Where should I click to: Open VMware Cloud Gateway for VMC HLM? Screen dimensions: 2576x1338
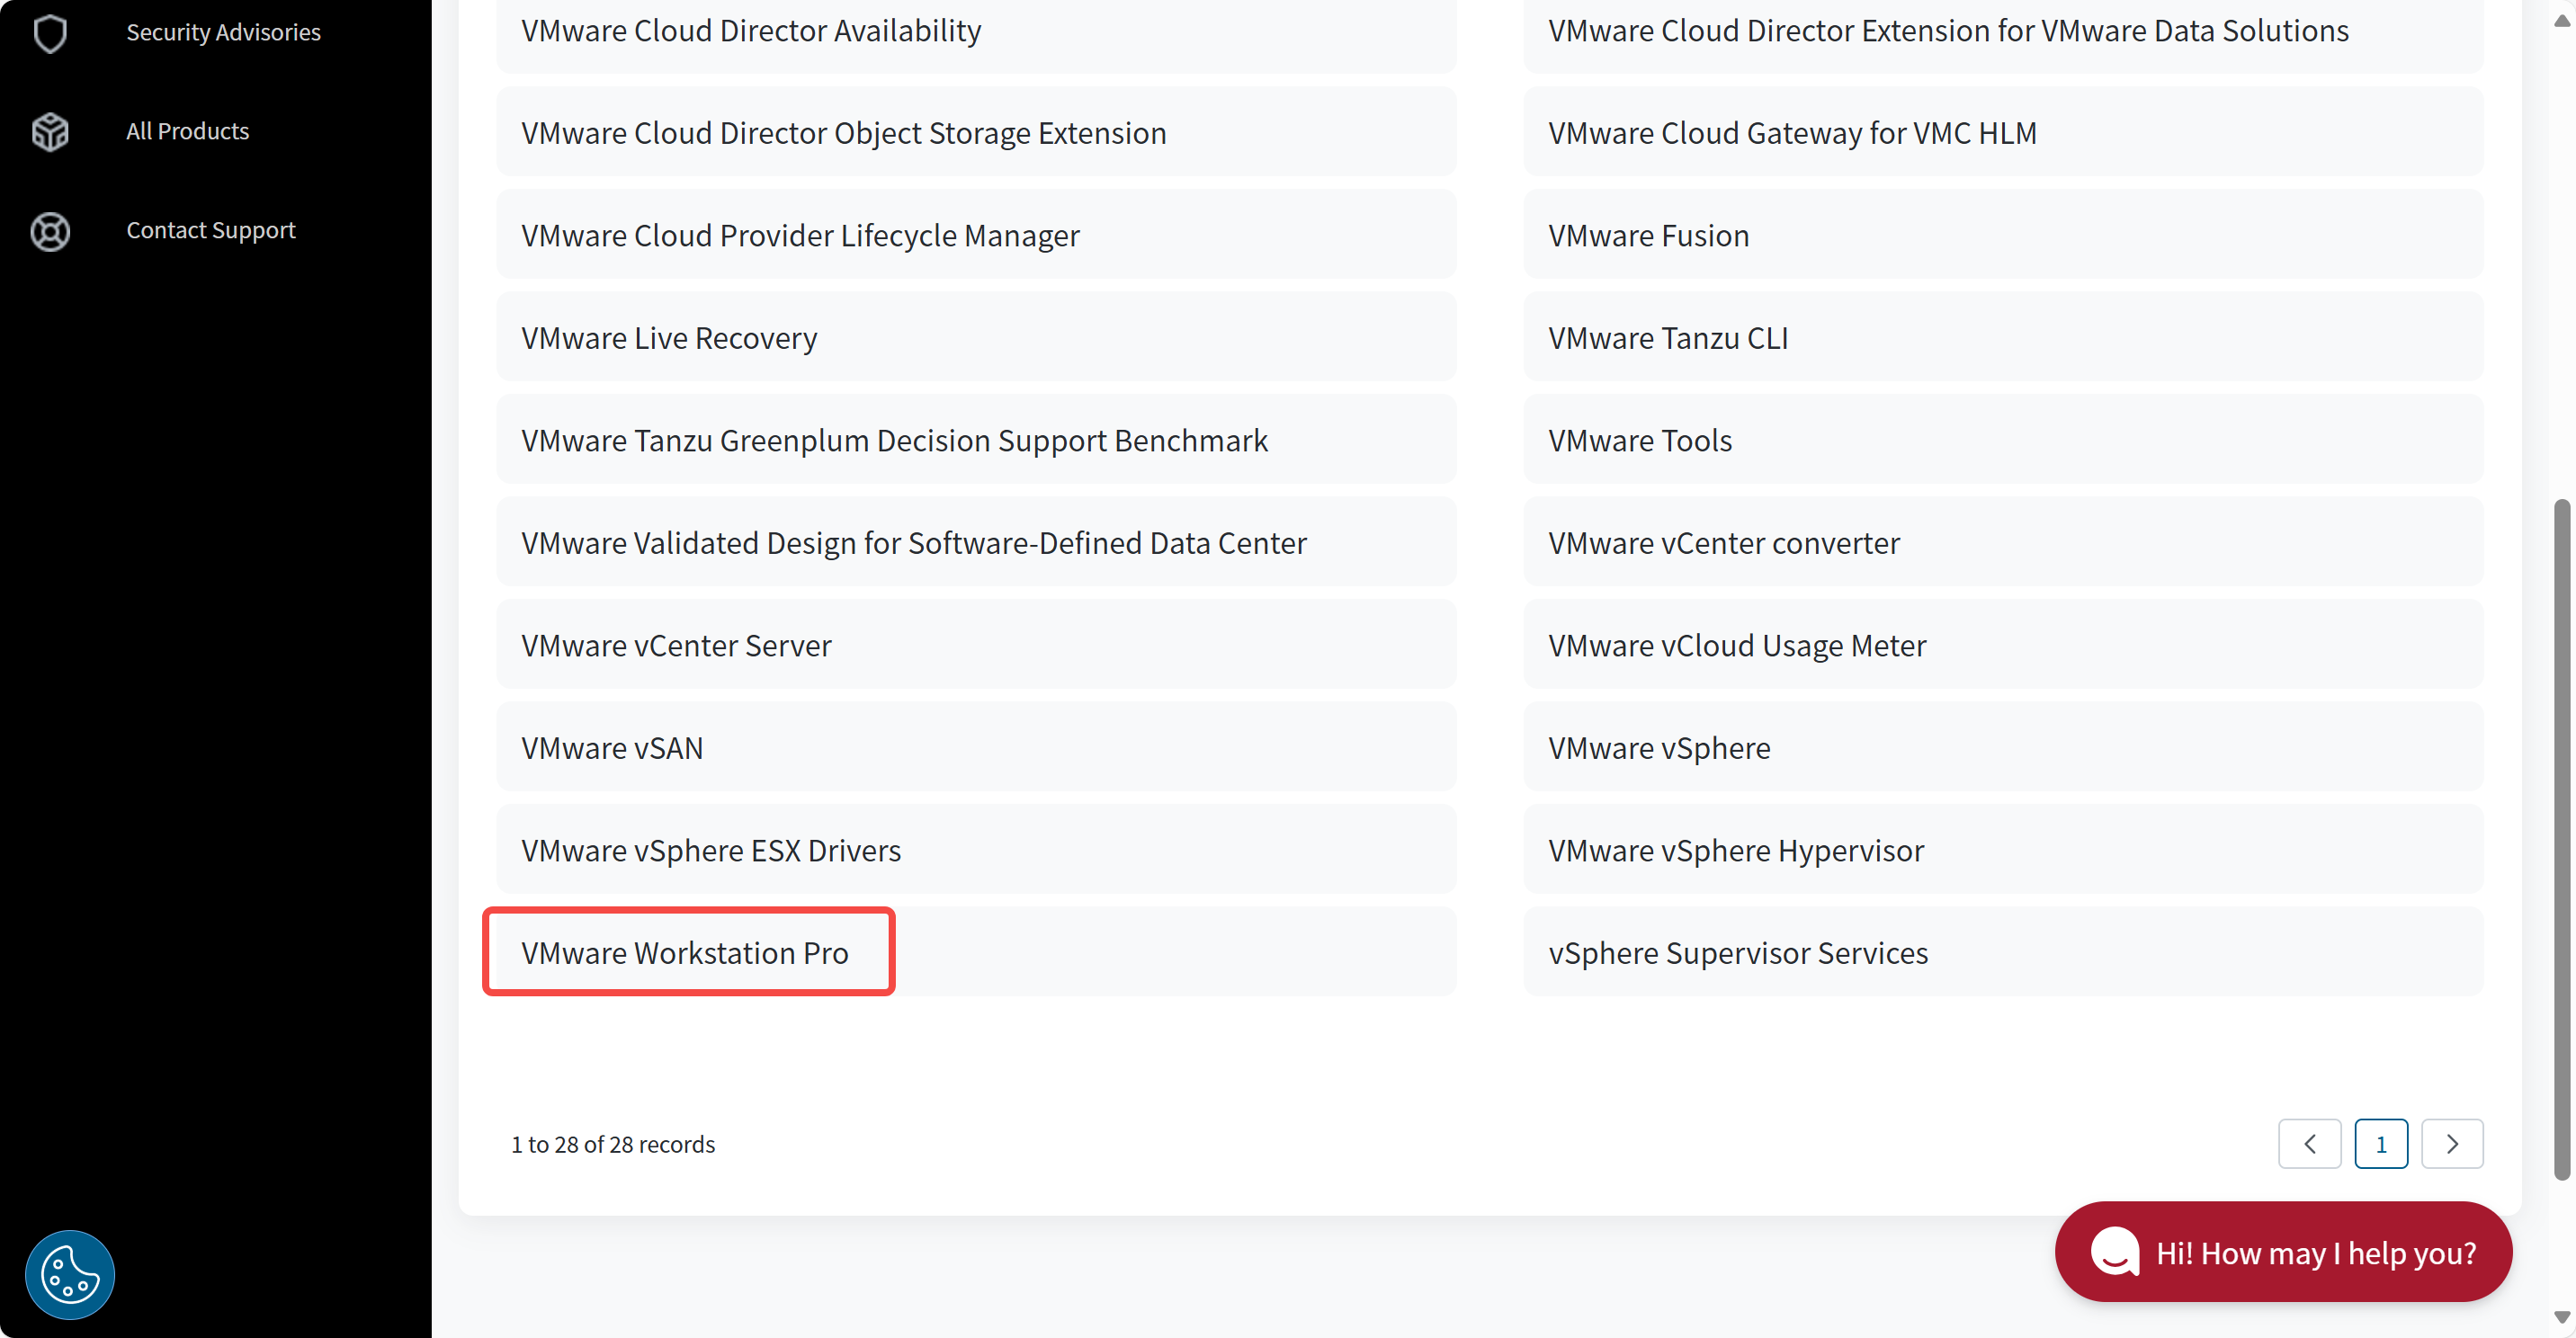[x=2003, y=132]
